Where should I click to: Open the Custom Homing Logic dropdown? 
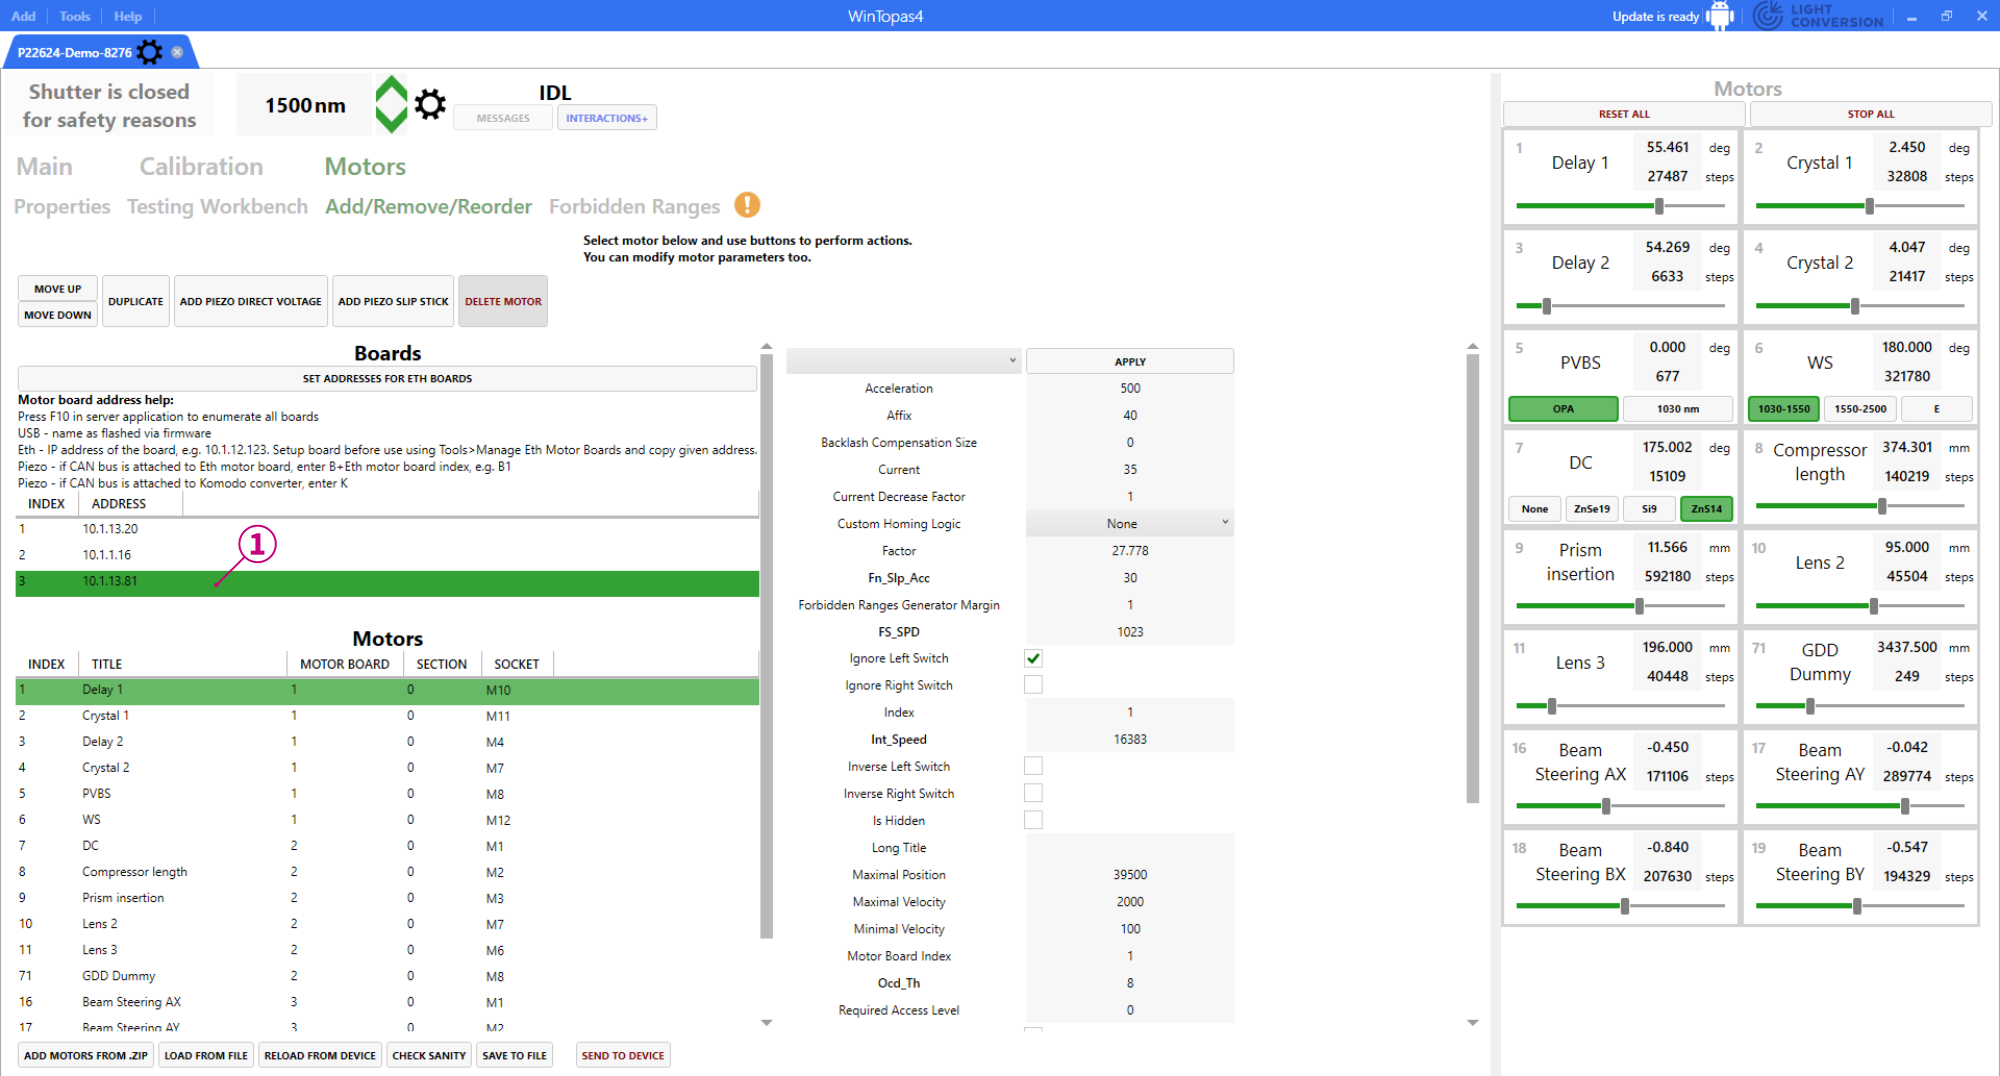click(x=1128, y=522)
